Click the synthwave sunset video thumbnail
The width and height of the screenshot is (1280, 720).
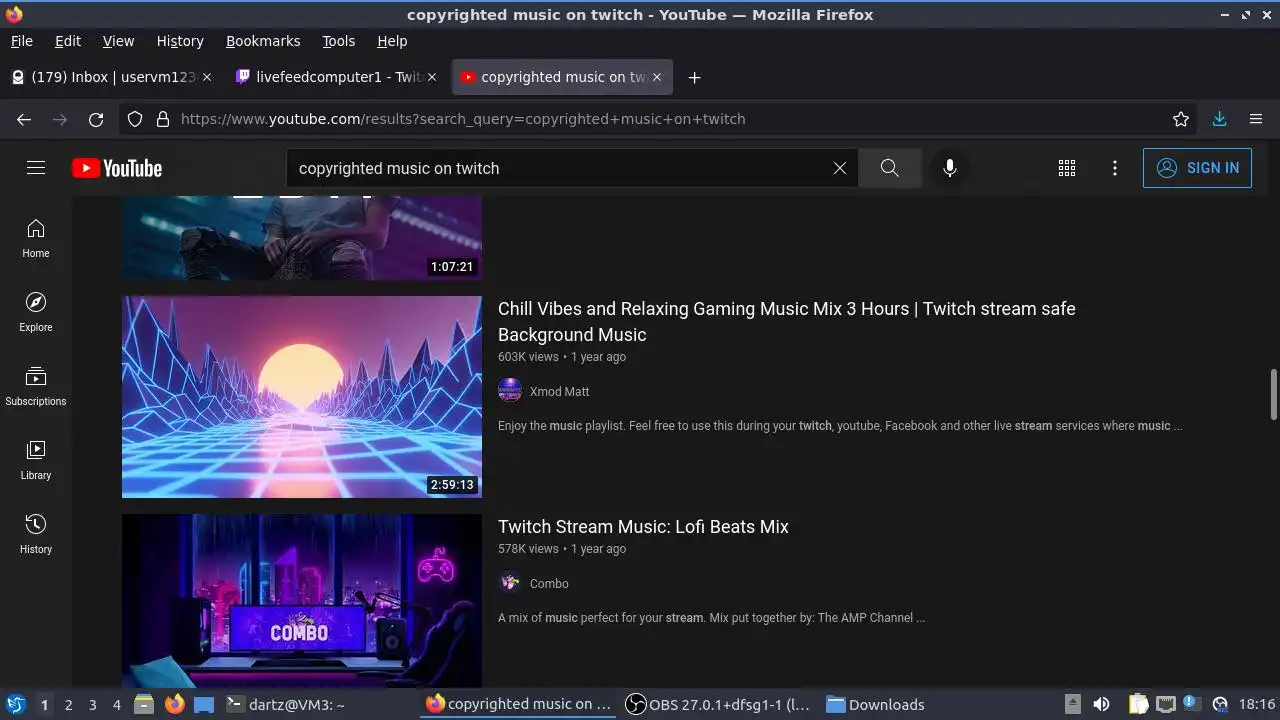tap(302, 396)
